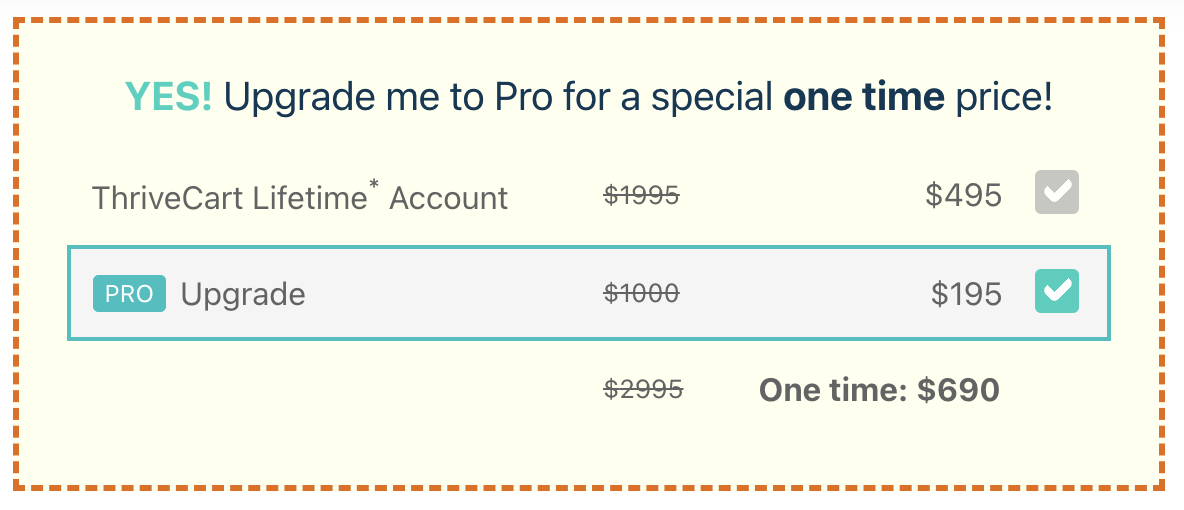1184x510 pixels.
Task: Click the struck-through $2995 total
Action: point(643,390)
